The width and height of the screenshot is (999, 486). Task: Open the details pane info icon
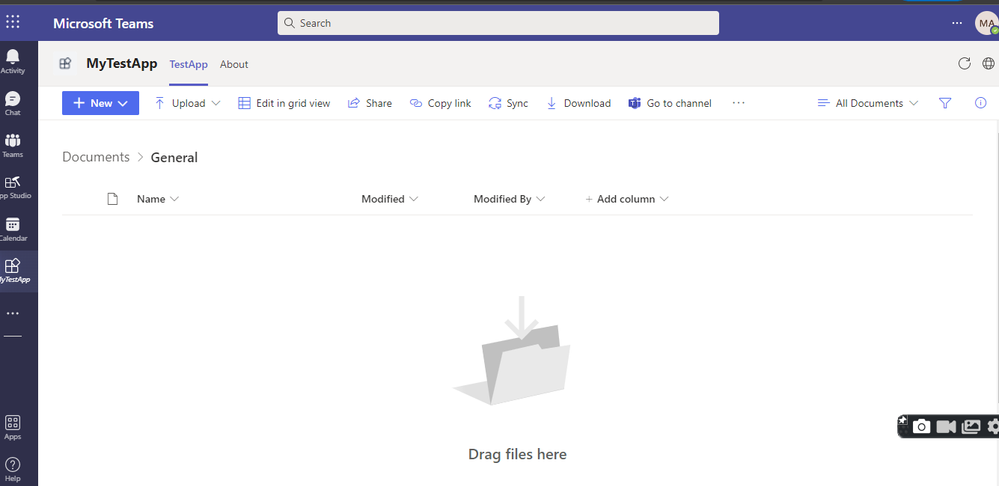pos(981,103)
